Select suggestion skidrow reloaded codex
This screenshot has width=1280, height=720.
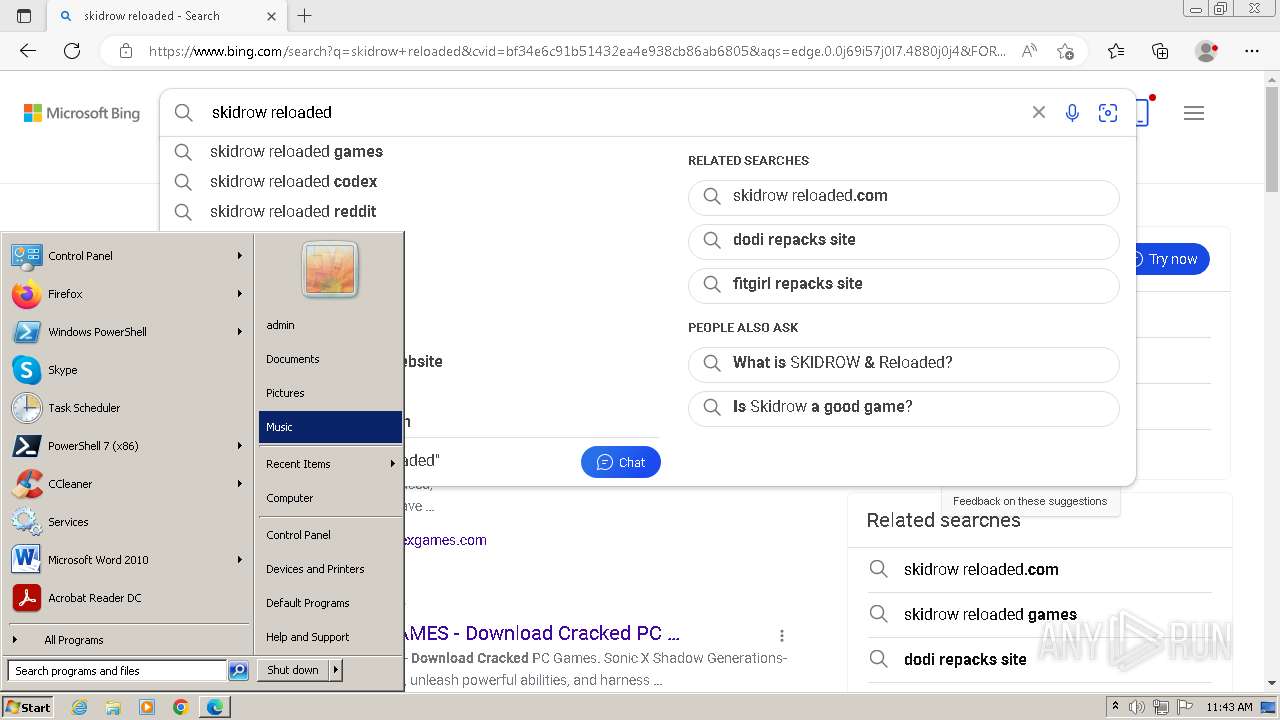[x=293, y=182]
